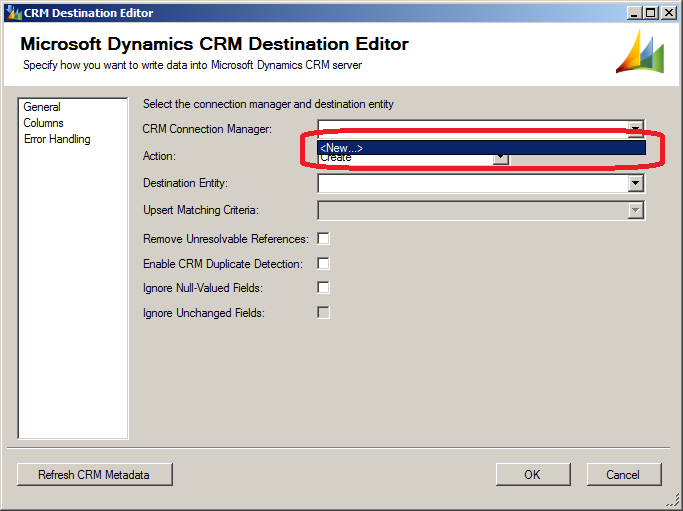Open the Destination Entity dropdown
Viewport: 683px width, 511px height.
coord(481,183)
